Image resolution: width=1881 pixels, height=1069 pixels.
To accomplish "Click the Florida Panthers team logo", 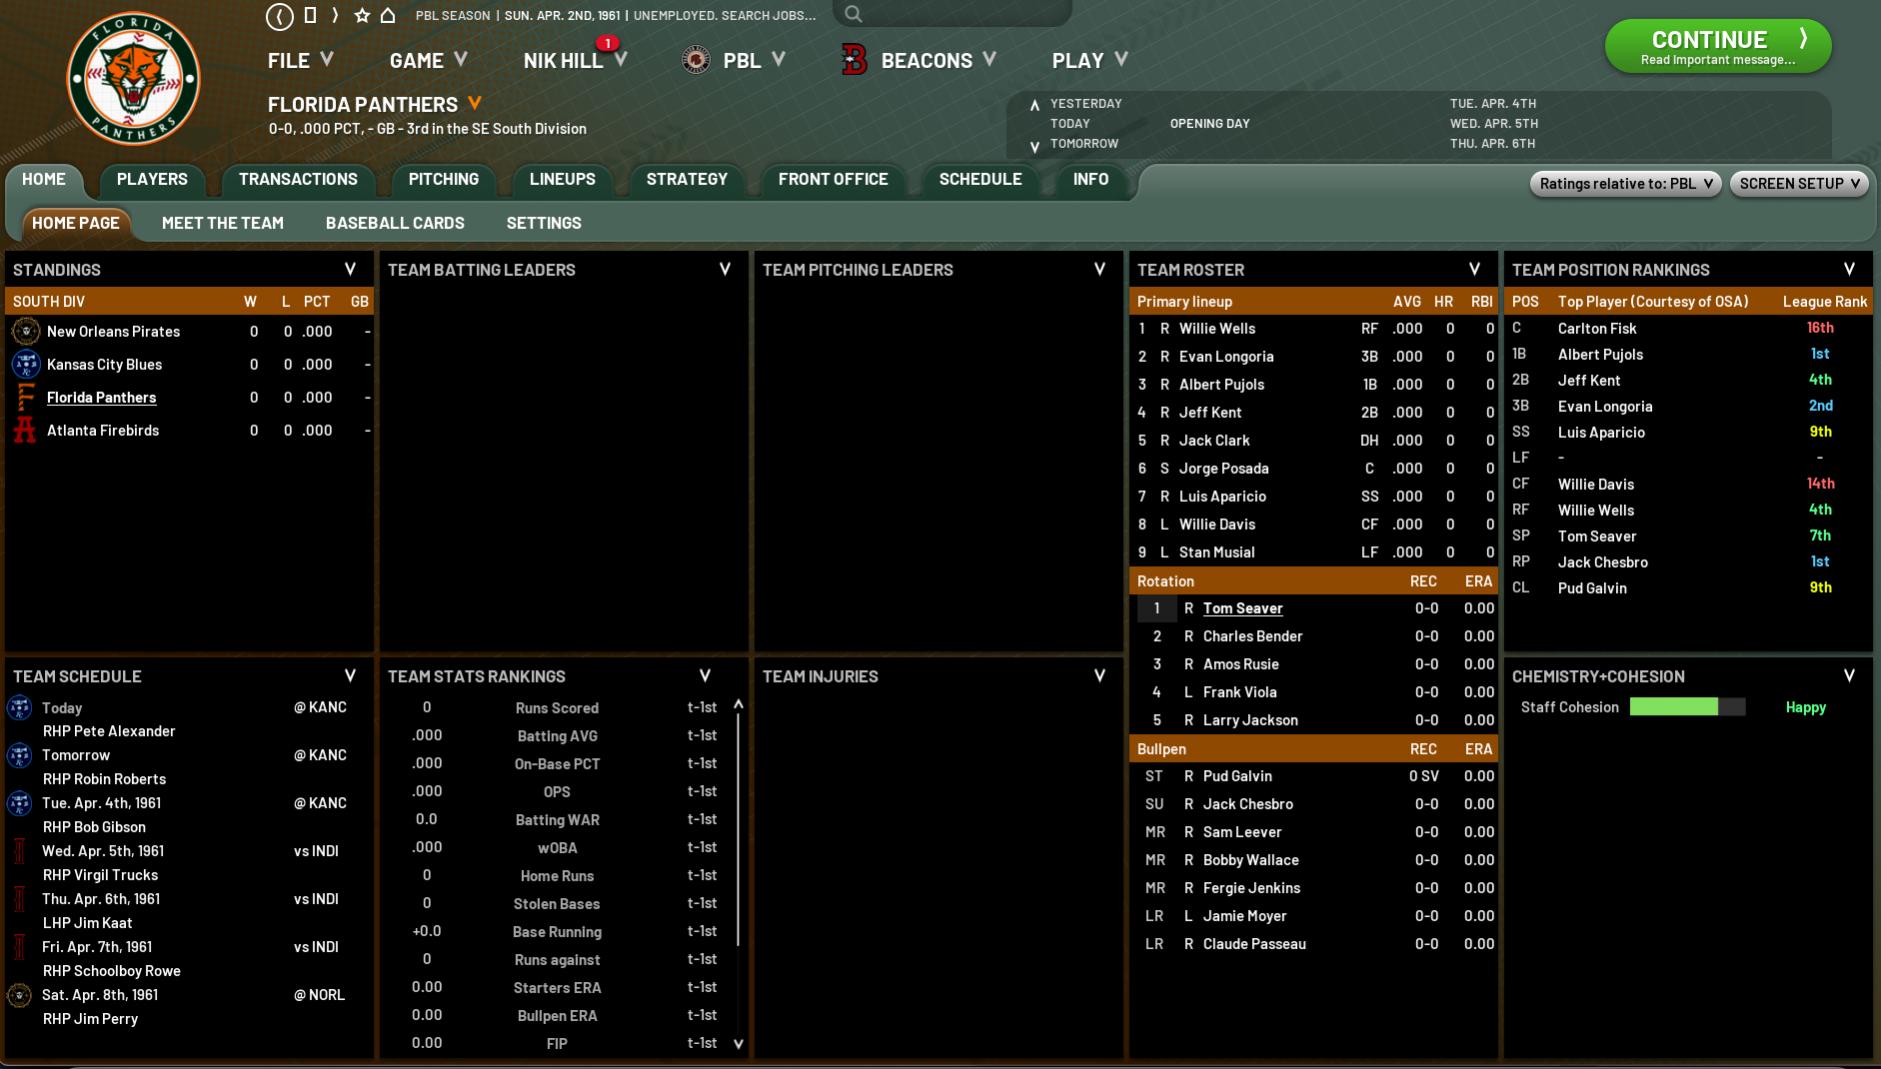I will point(133,80).
